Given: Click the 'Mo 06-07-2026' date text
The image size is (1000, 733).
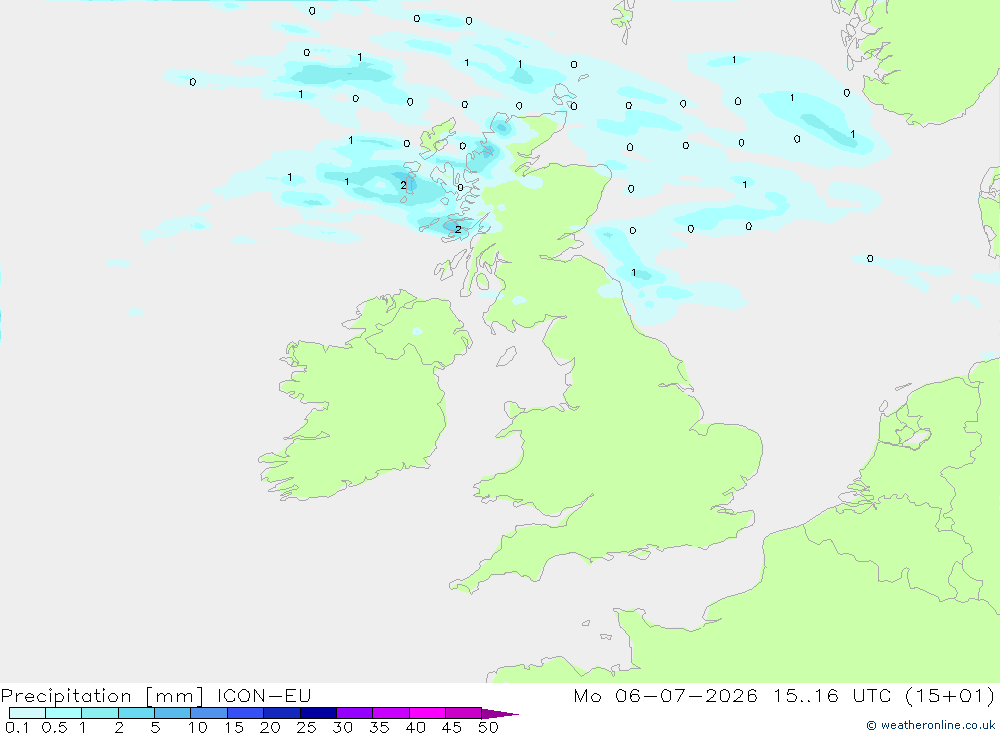Looking at the screenshot, I should [x=665, y=695].
